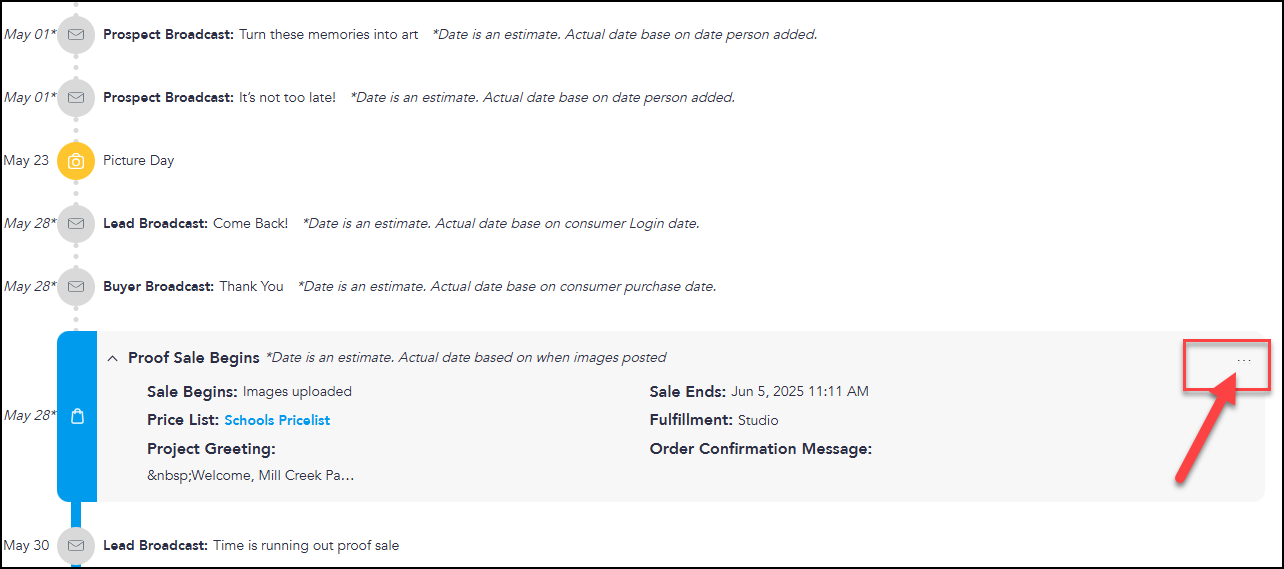Click the Order Confirmation Message label
The height and width of the screenshot is (569, 1284).
(761, 449)
